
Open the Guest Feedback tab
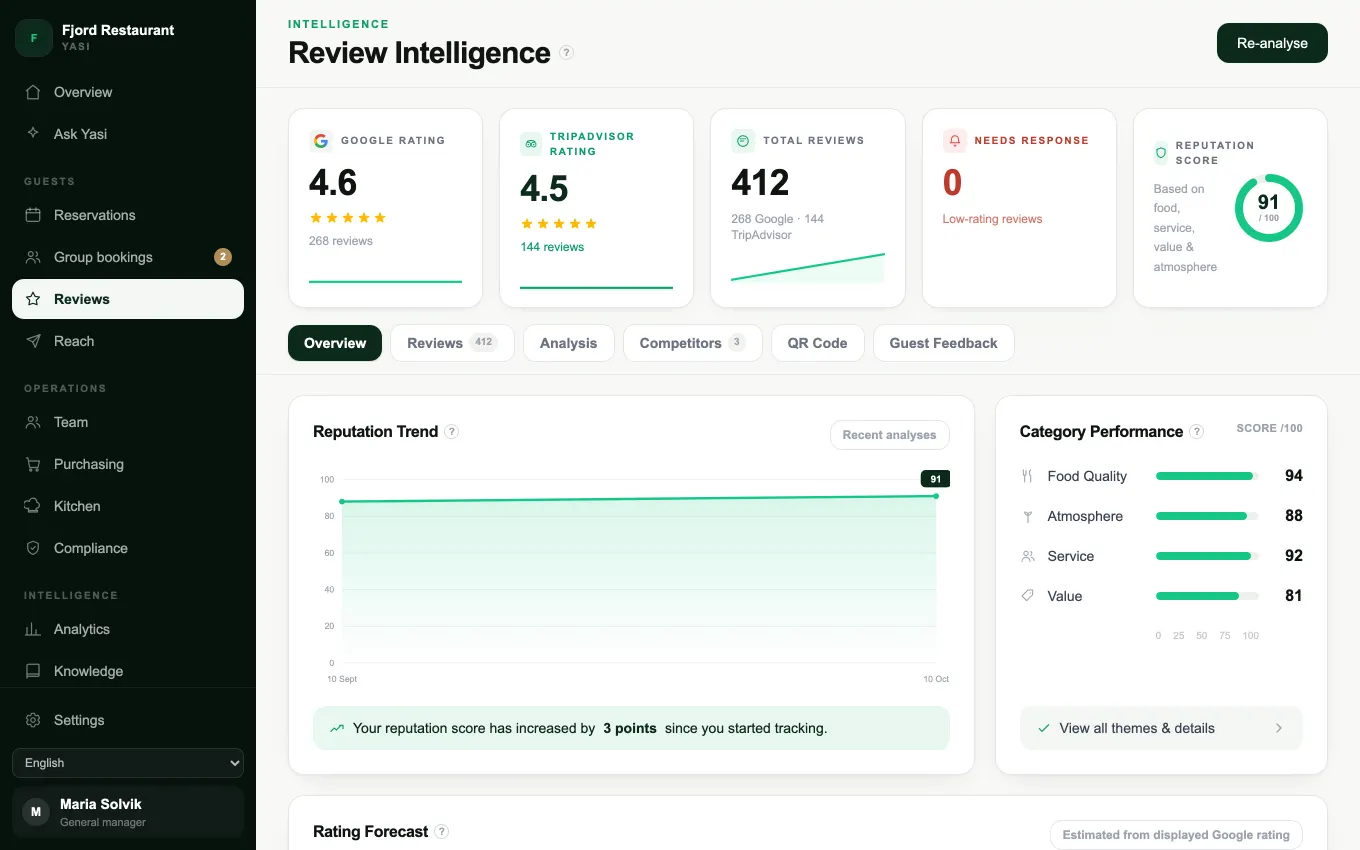click(x=943, y=343)
